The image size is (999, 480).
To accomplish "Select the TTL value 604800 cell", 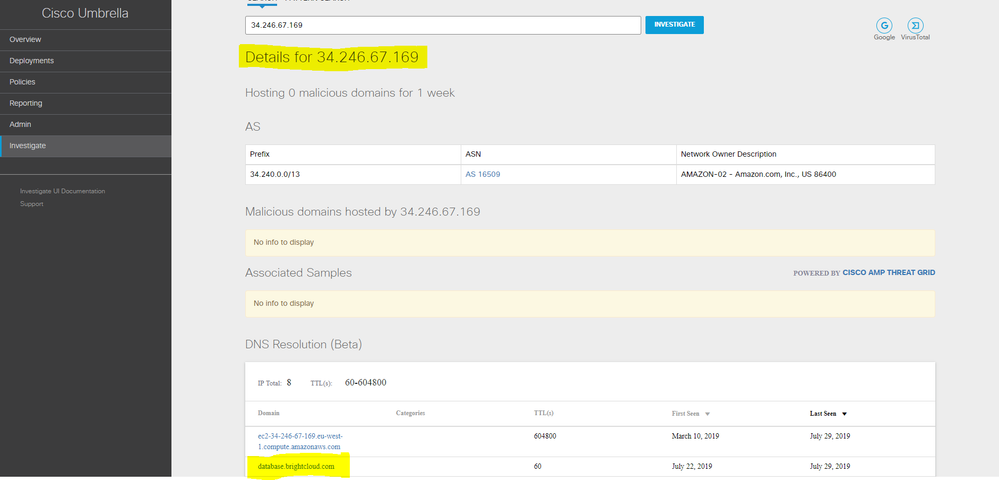I will click(547, 437).
